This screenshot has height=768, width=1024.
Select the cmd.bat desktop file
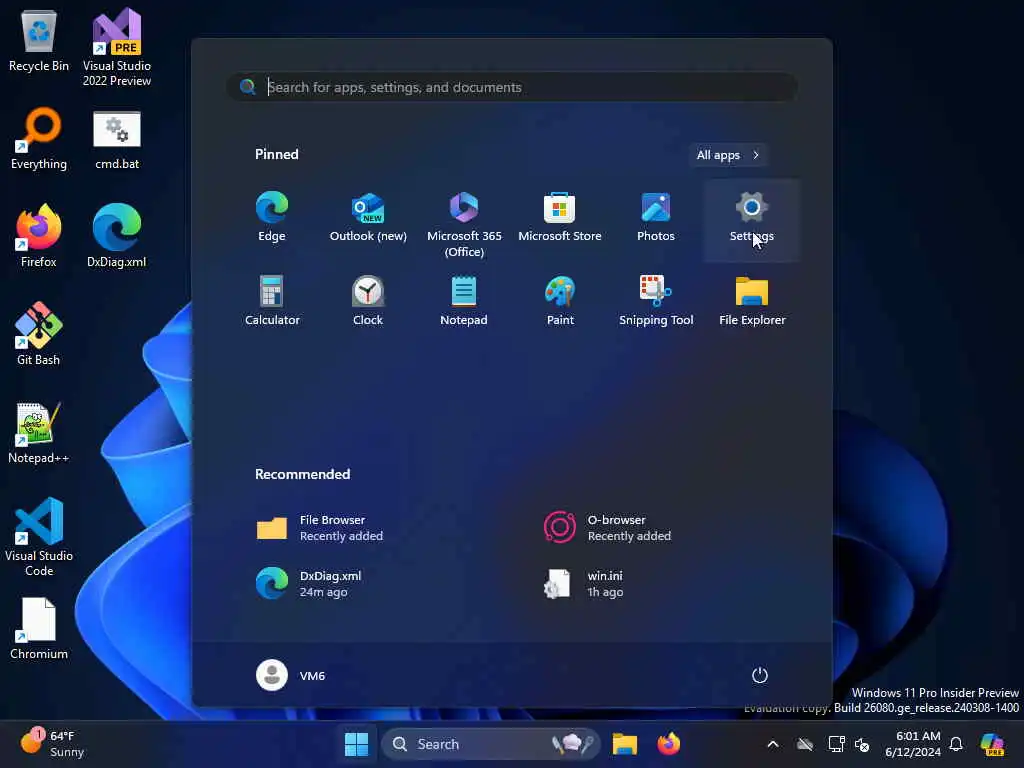pyautogui.click(x=117, y=138)
